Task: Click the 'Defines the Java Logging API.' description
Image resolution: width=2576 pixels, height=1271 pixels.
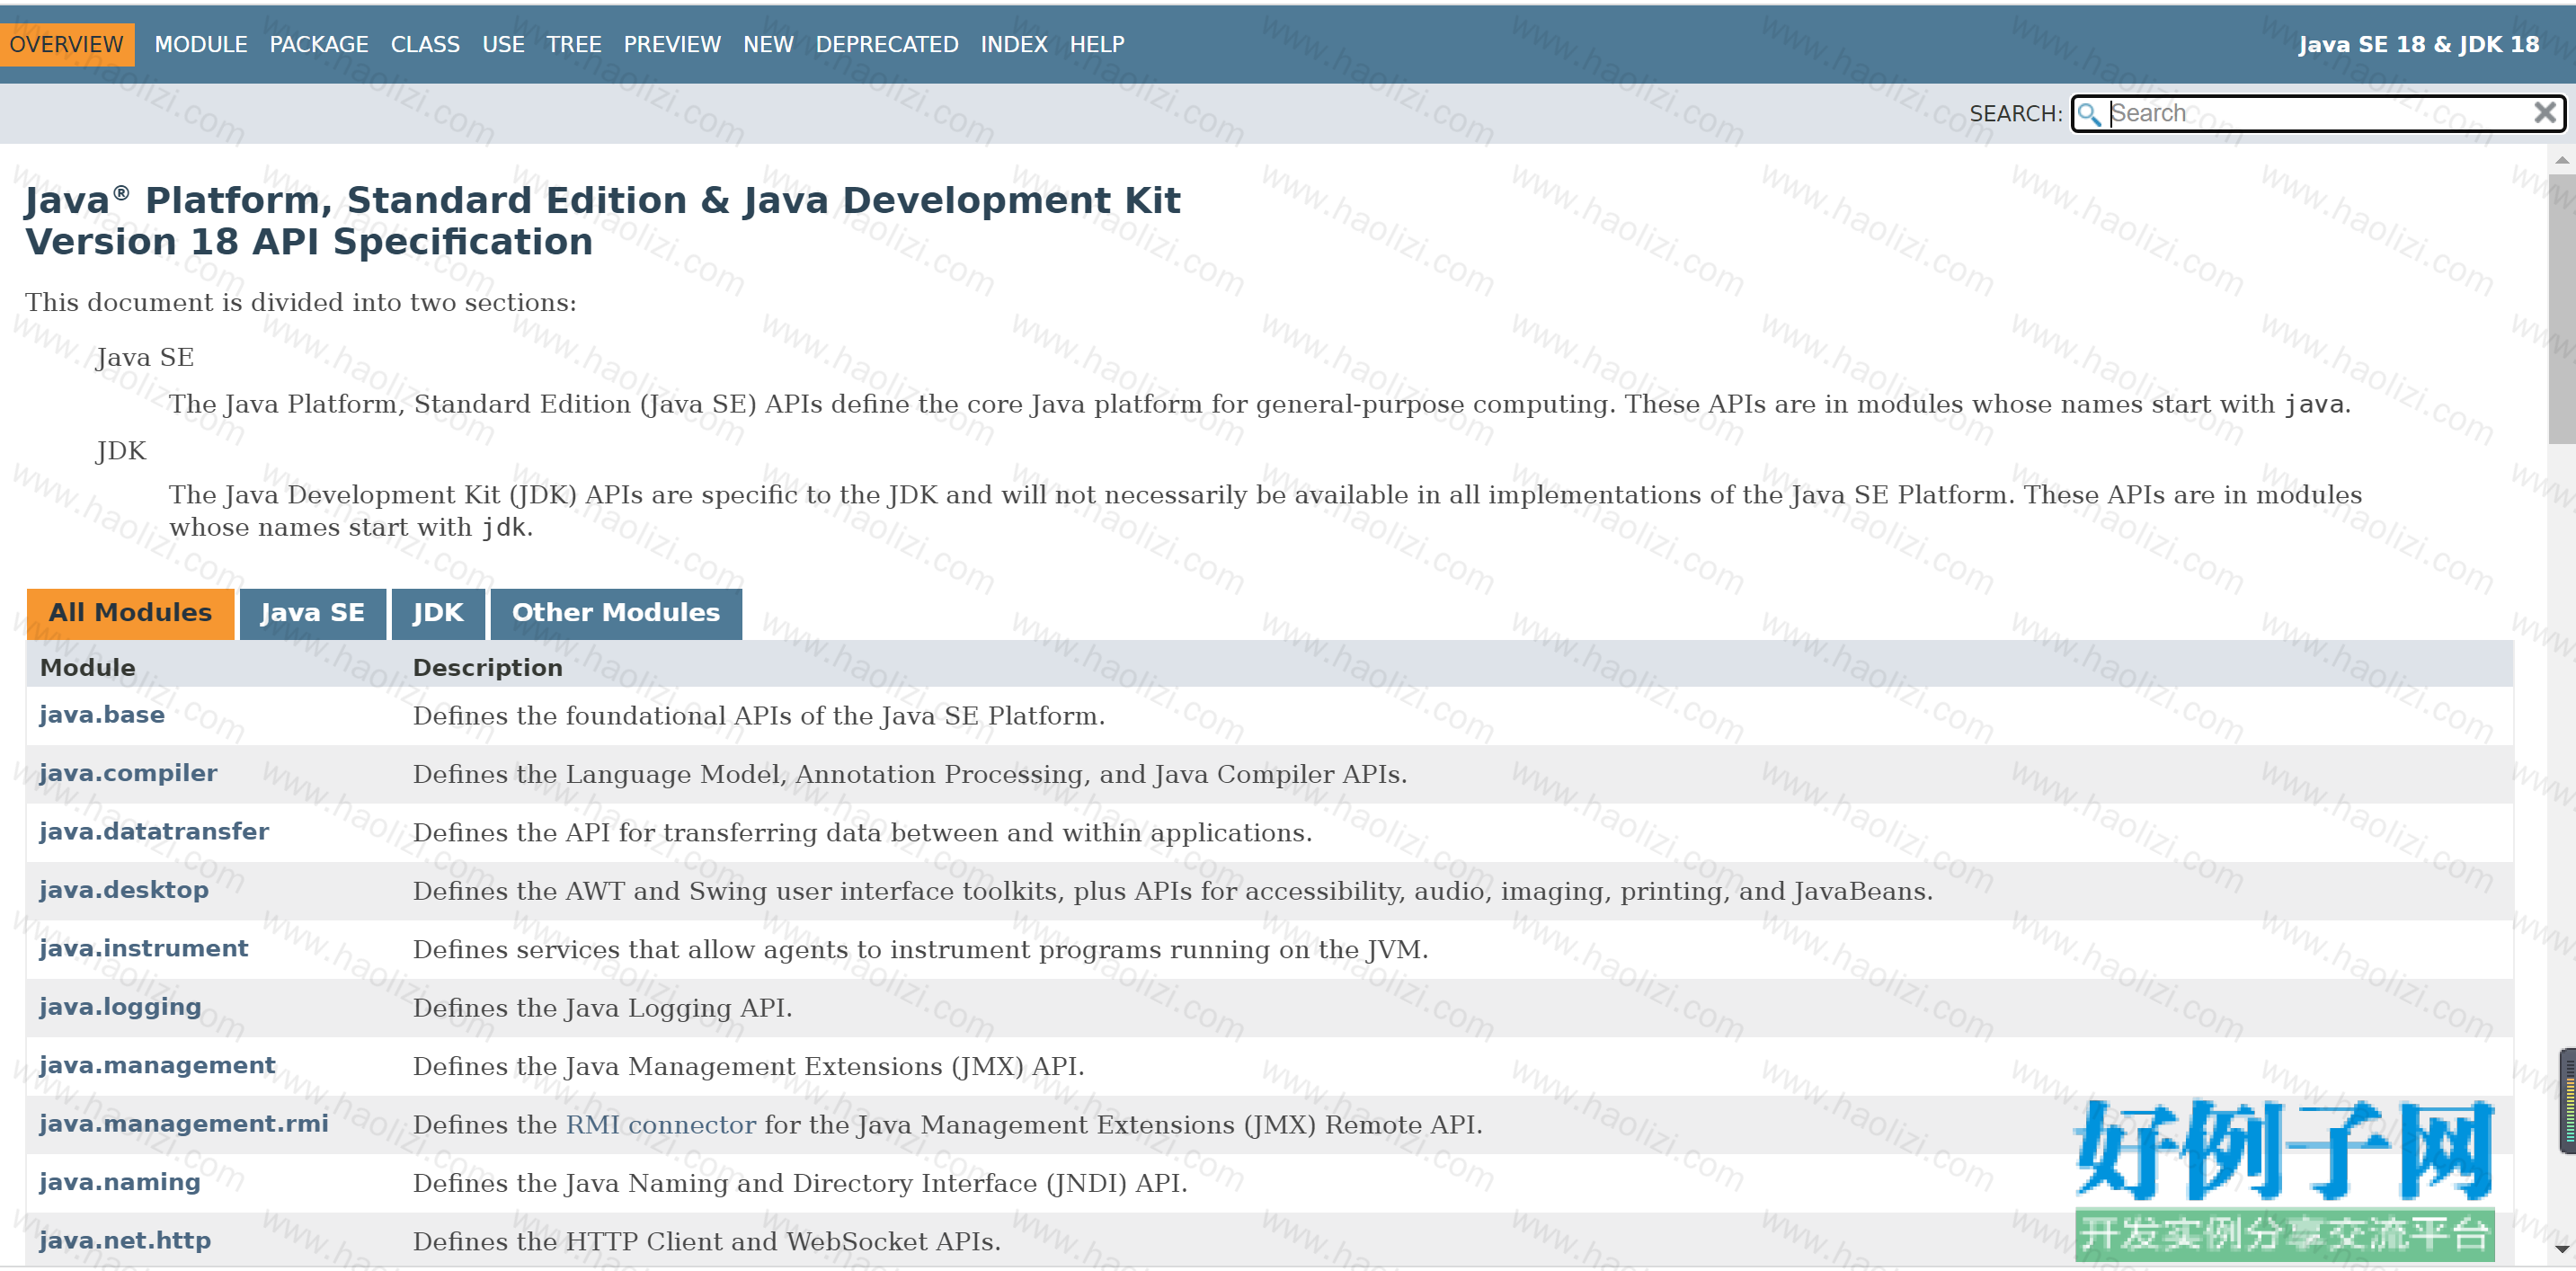Action: point(602,1008)
